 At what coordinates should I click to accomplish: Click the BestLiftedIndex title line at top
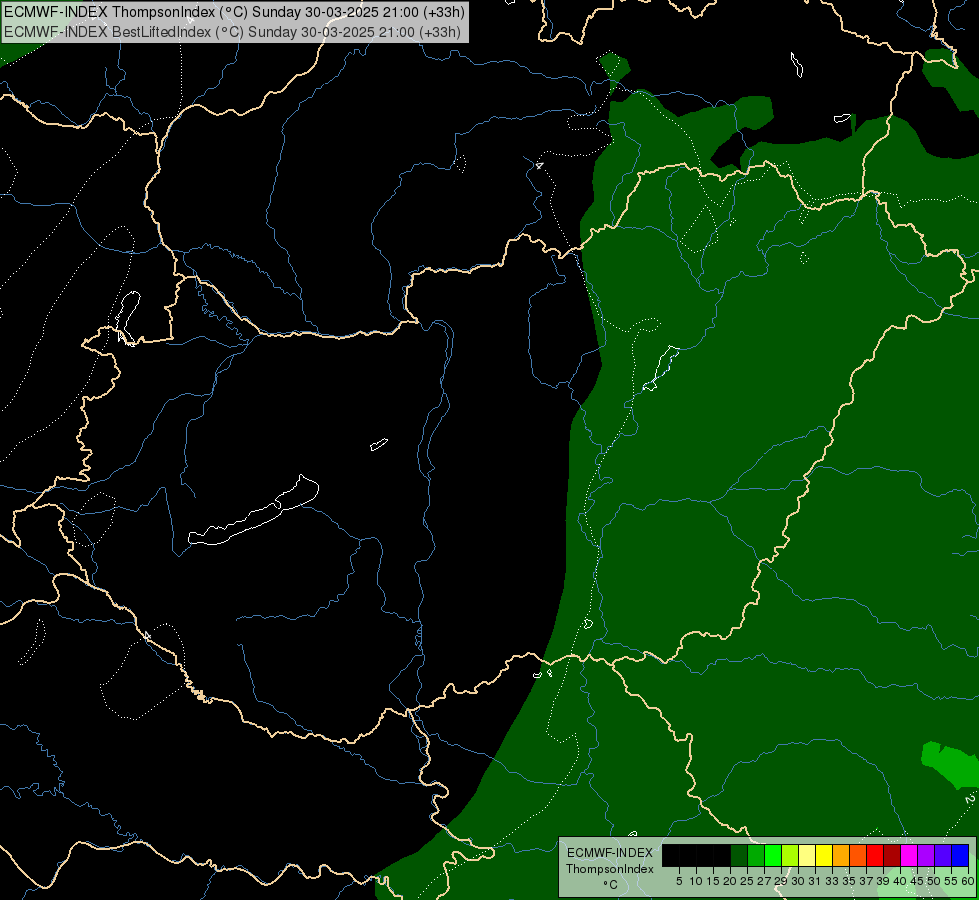point(232,32)
